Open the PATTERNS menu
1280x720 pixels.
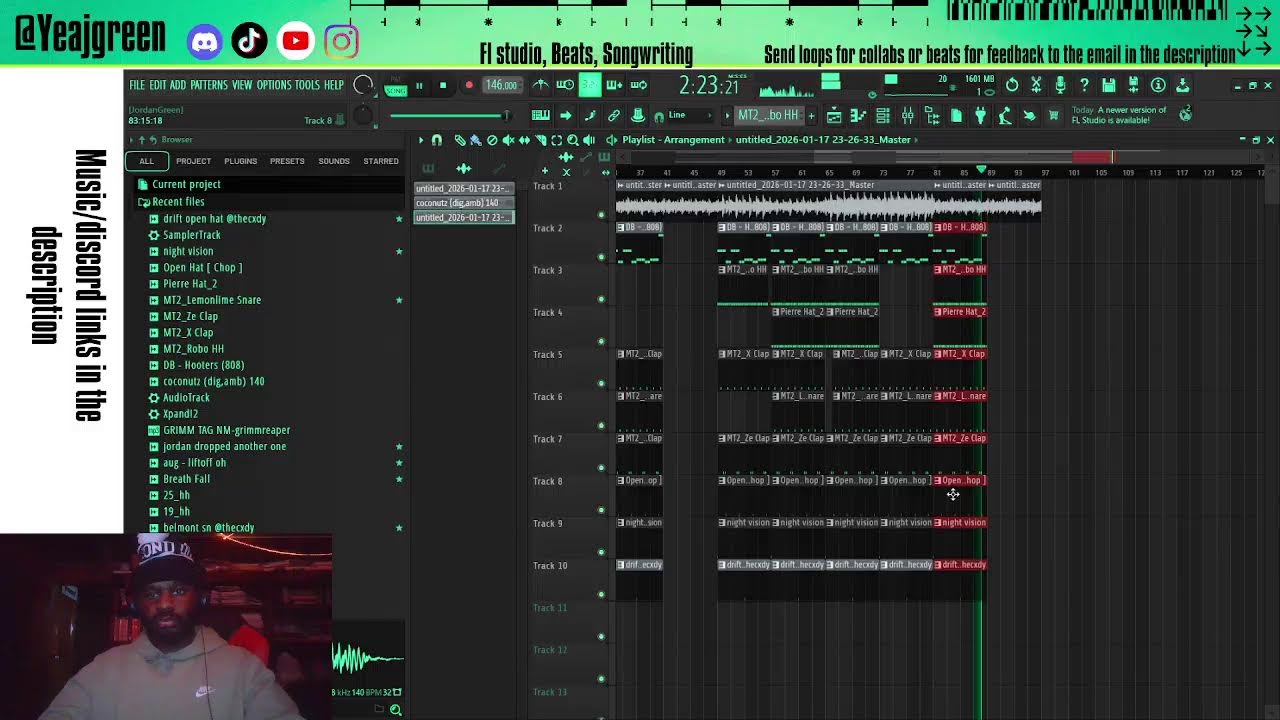point(209,85)
